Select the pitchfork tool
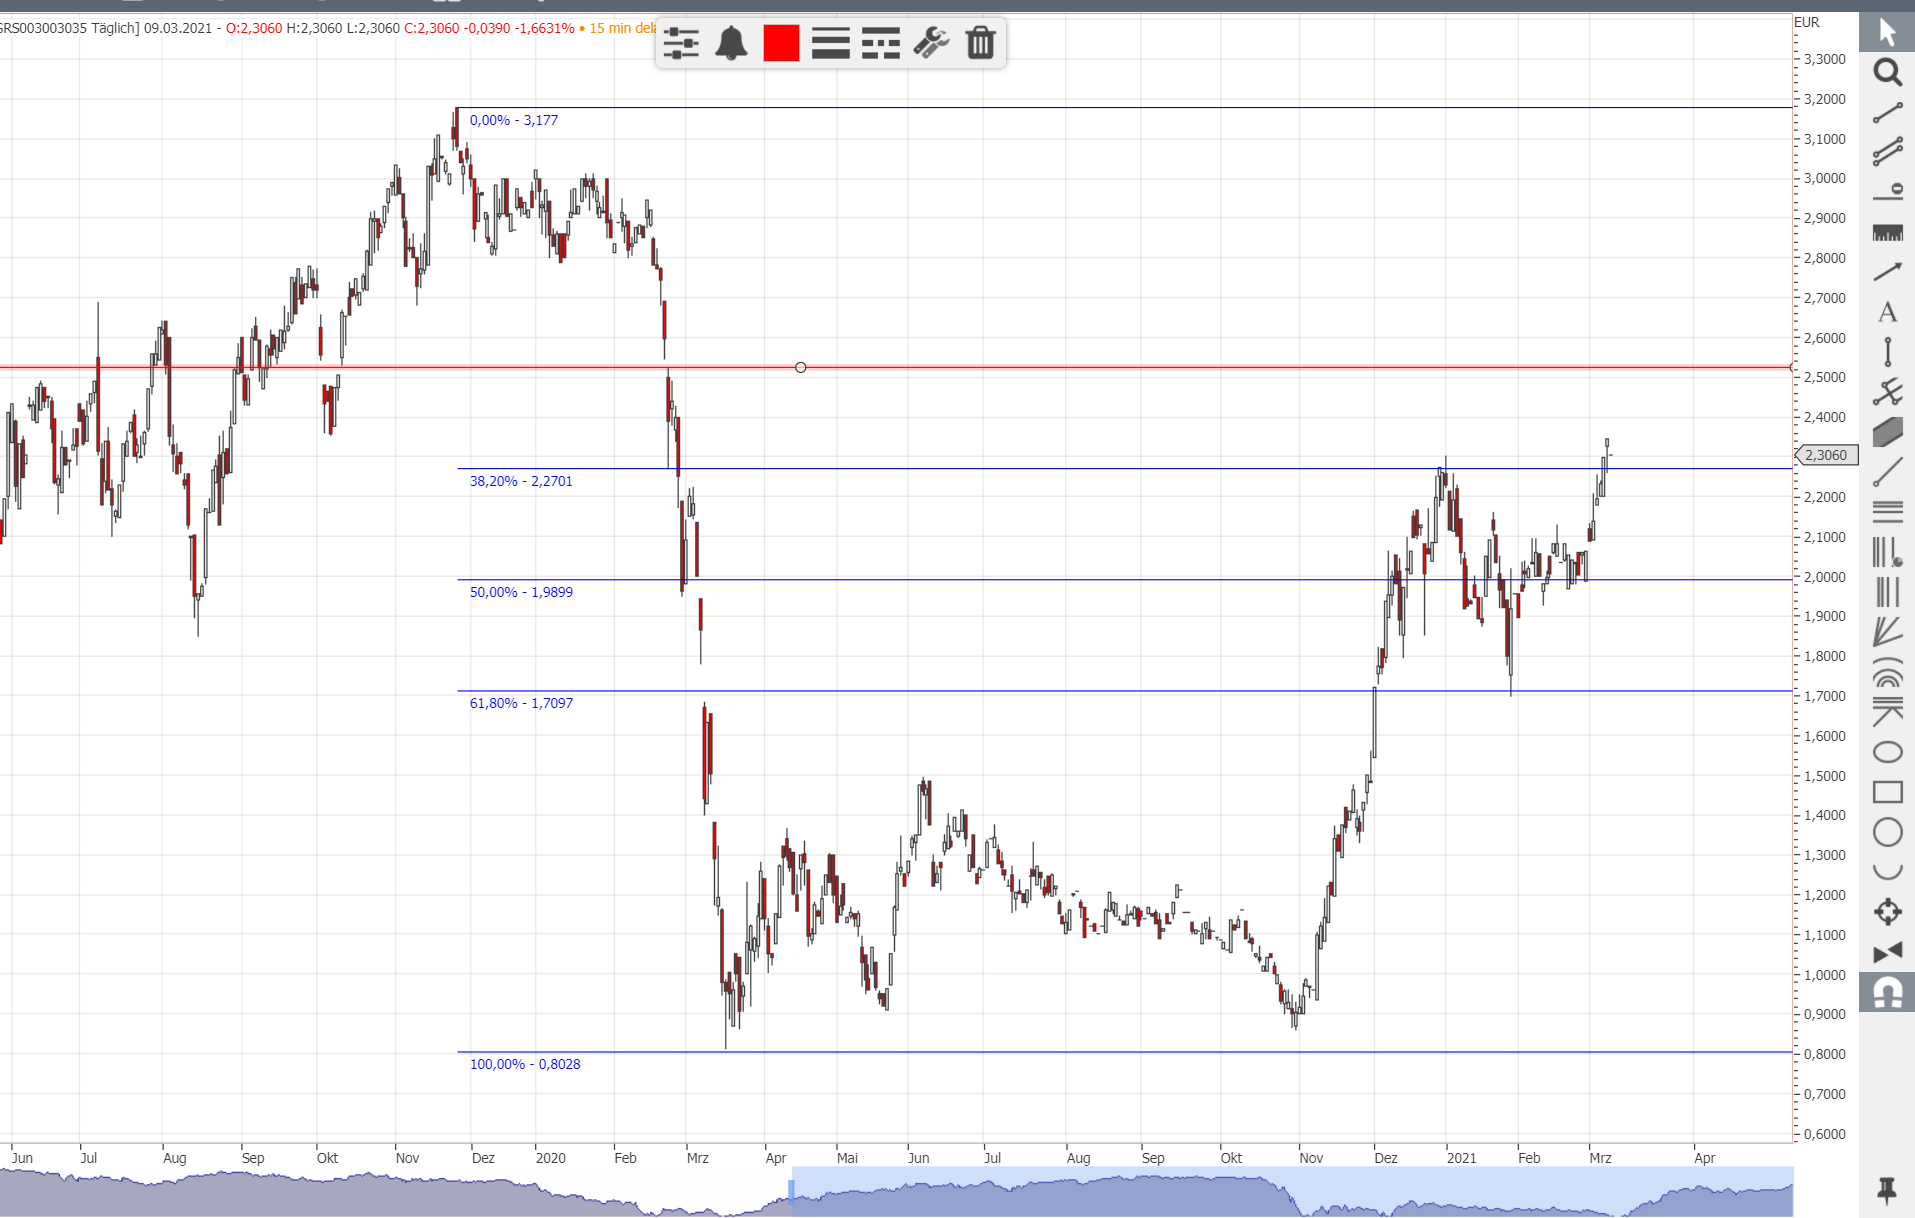1915x1218 pixels. (1887, 392)
